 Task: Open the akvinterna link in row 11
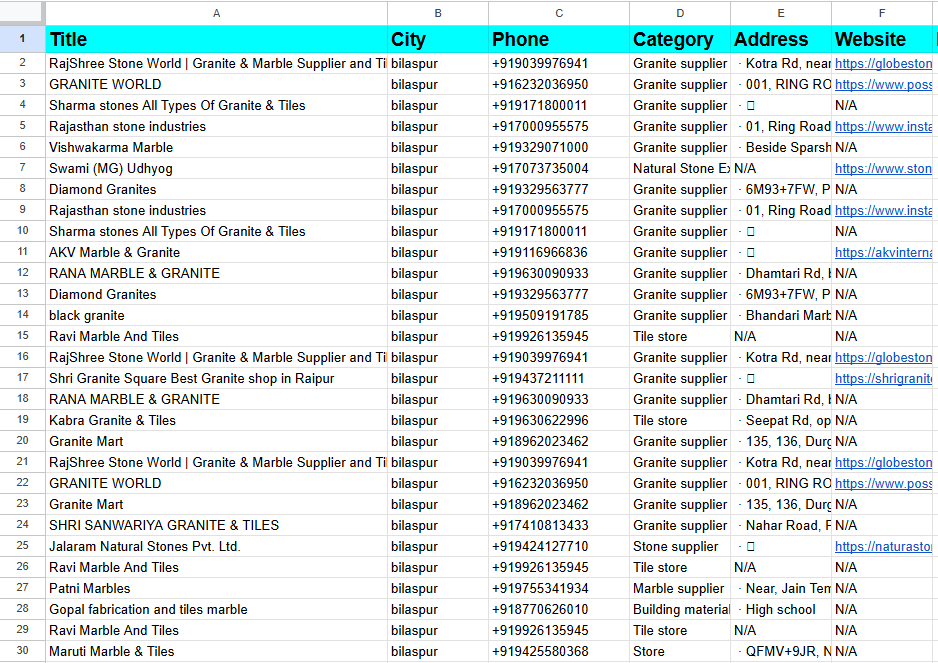[x=883, y=253]
